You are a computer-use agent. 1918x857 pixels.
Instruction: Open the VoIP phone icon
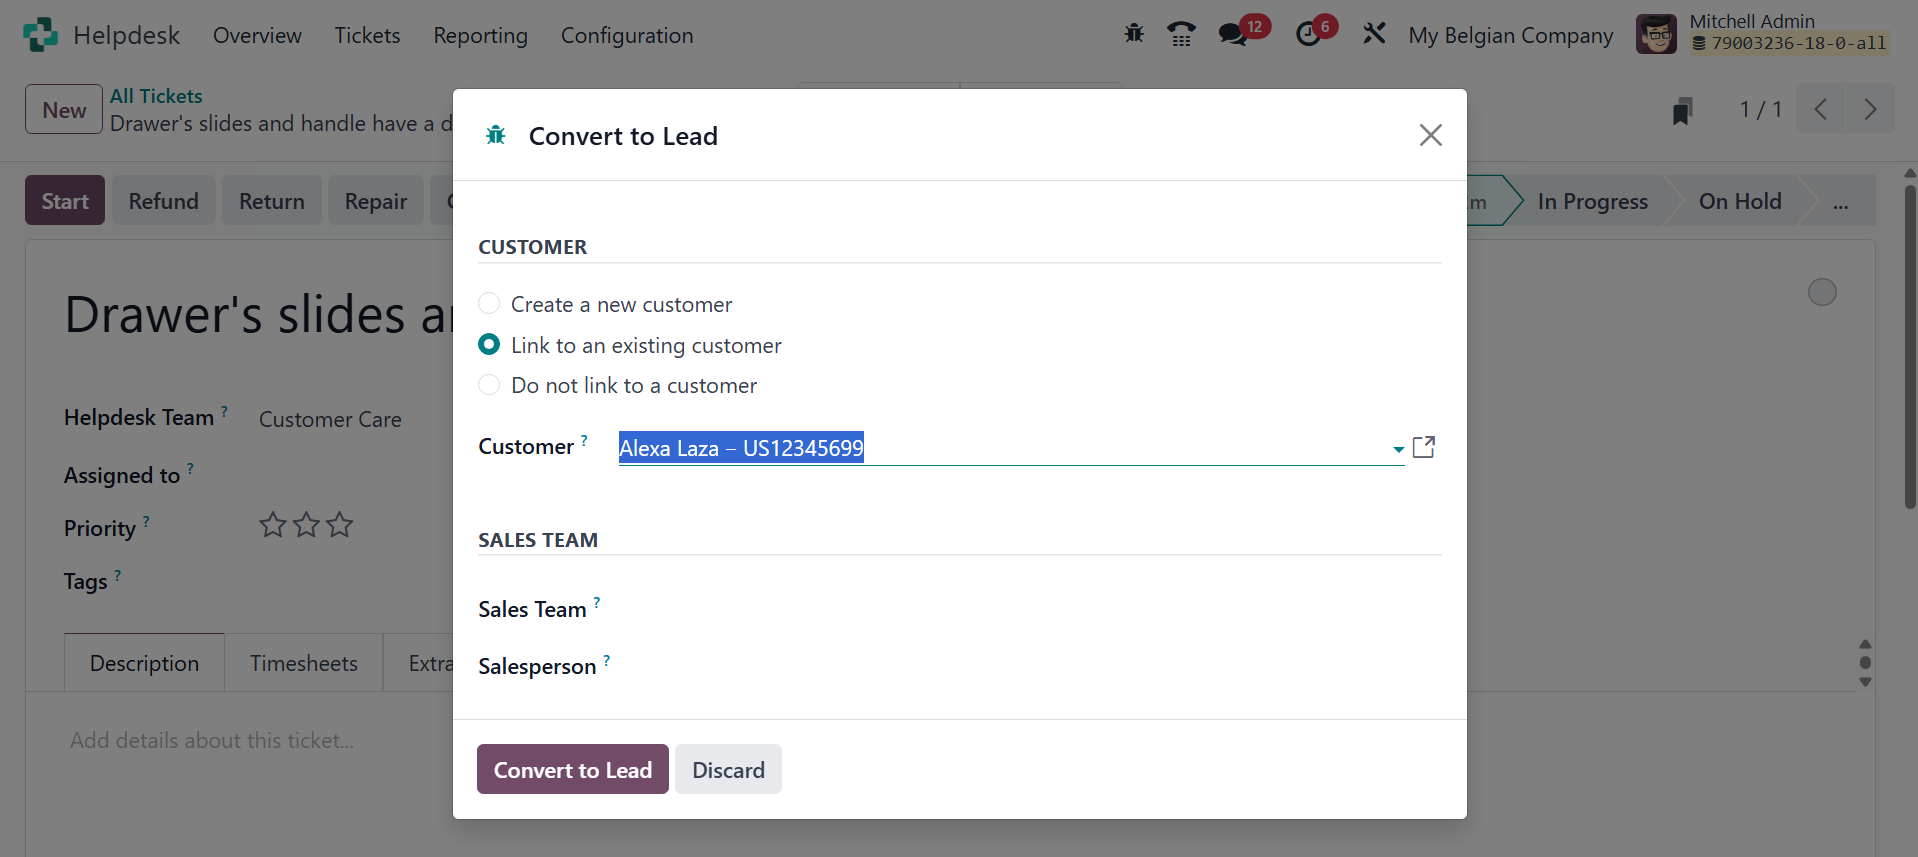(1181, 35)
